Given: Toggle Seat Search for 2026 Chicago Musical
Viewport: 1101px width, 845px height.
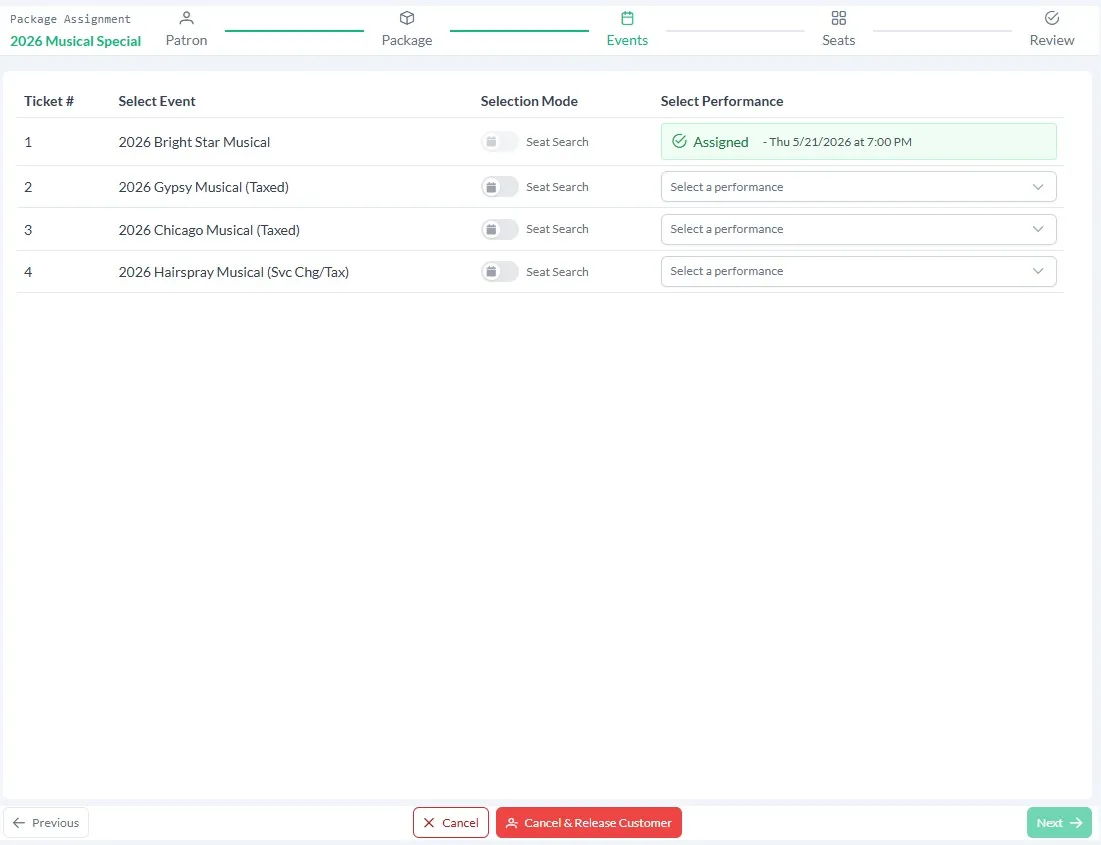Looking at the screenshot, I should [x=499, y=229].
